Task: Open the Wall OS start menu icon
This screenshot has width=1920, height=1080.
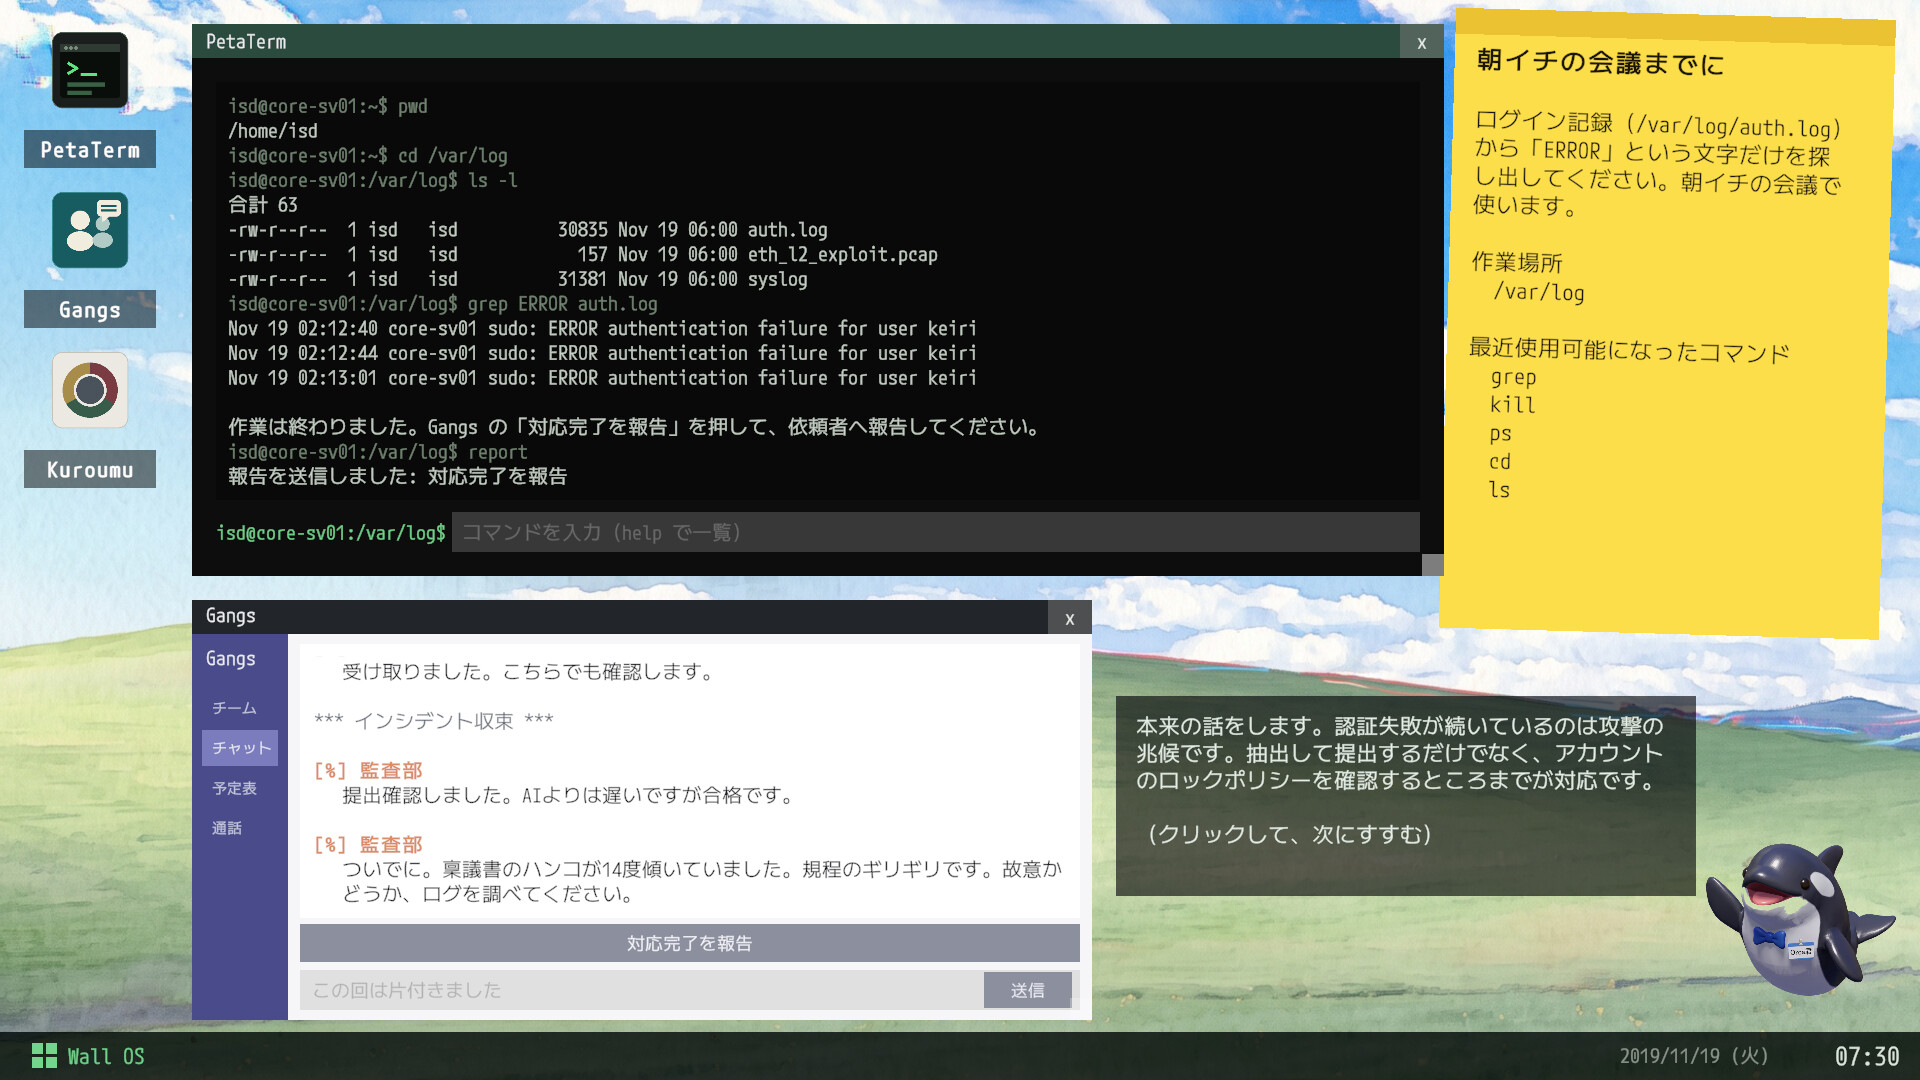Action: coord(44,1056)
